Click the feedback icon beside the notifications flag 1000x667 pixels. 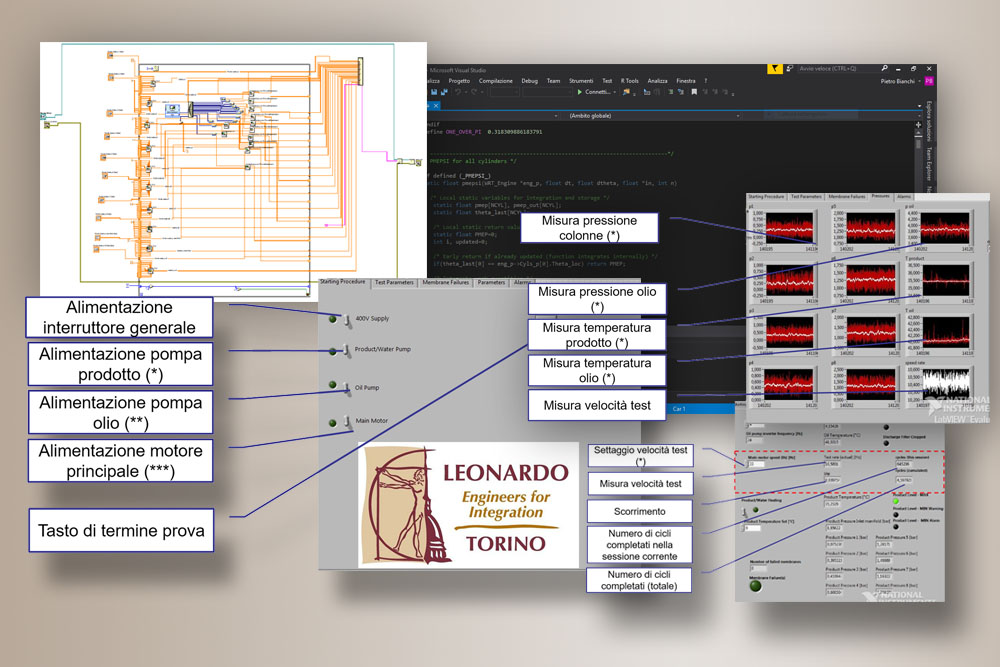click(x=790, y=68)
